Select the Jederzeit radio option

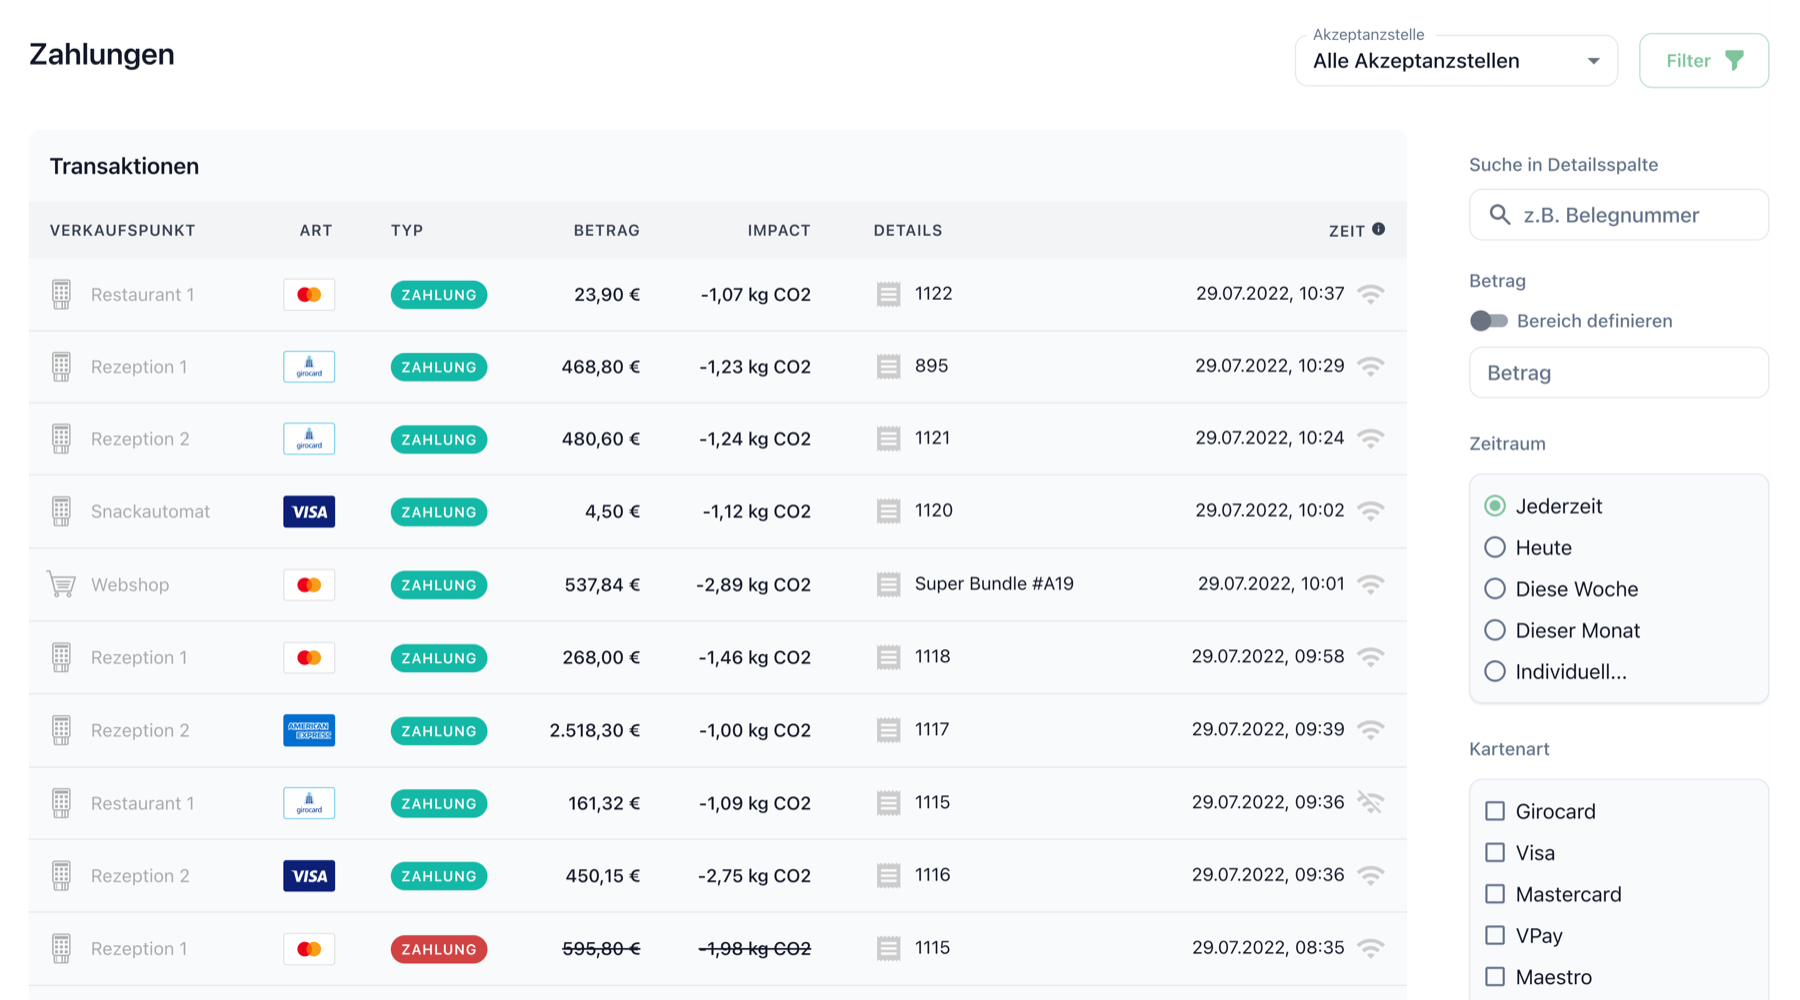pos(1495,506)
